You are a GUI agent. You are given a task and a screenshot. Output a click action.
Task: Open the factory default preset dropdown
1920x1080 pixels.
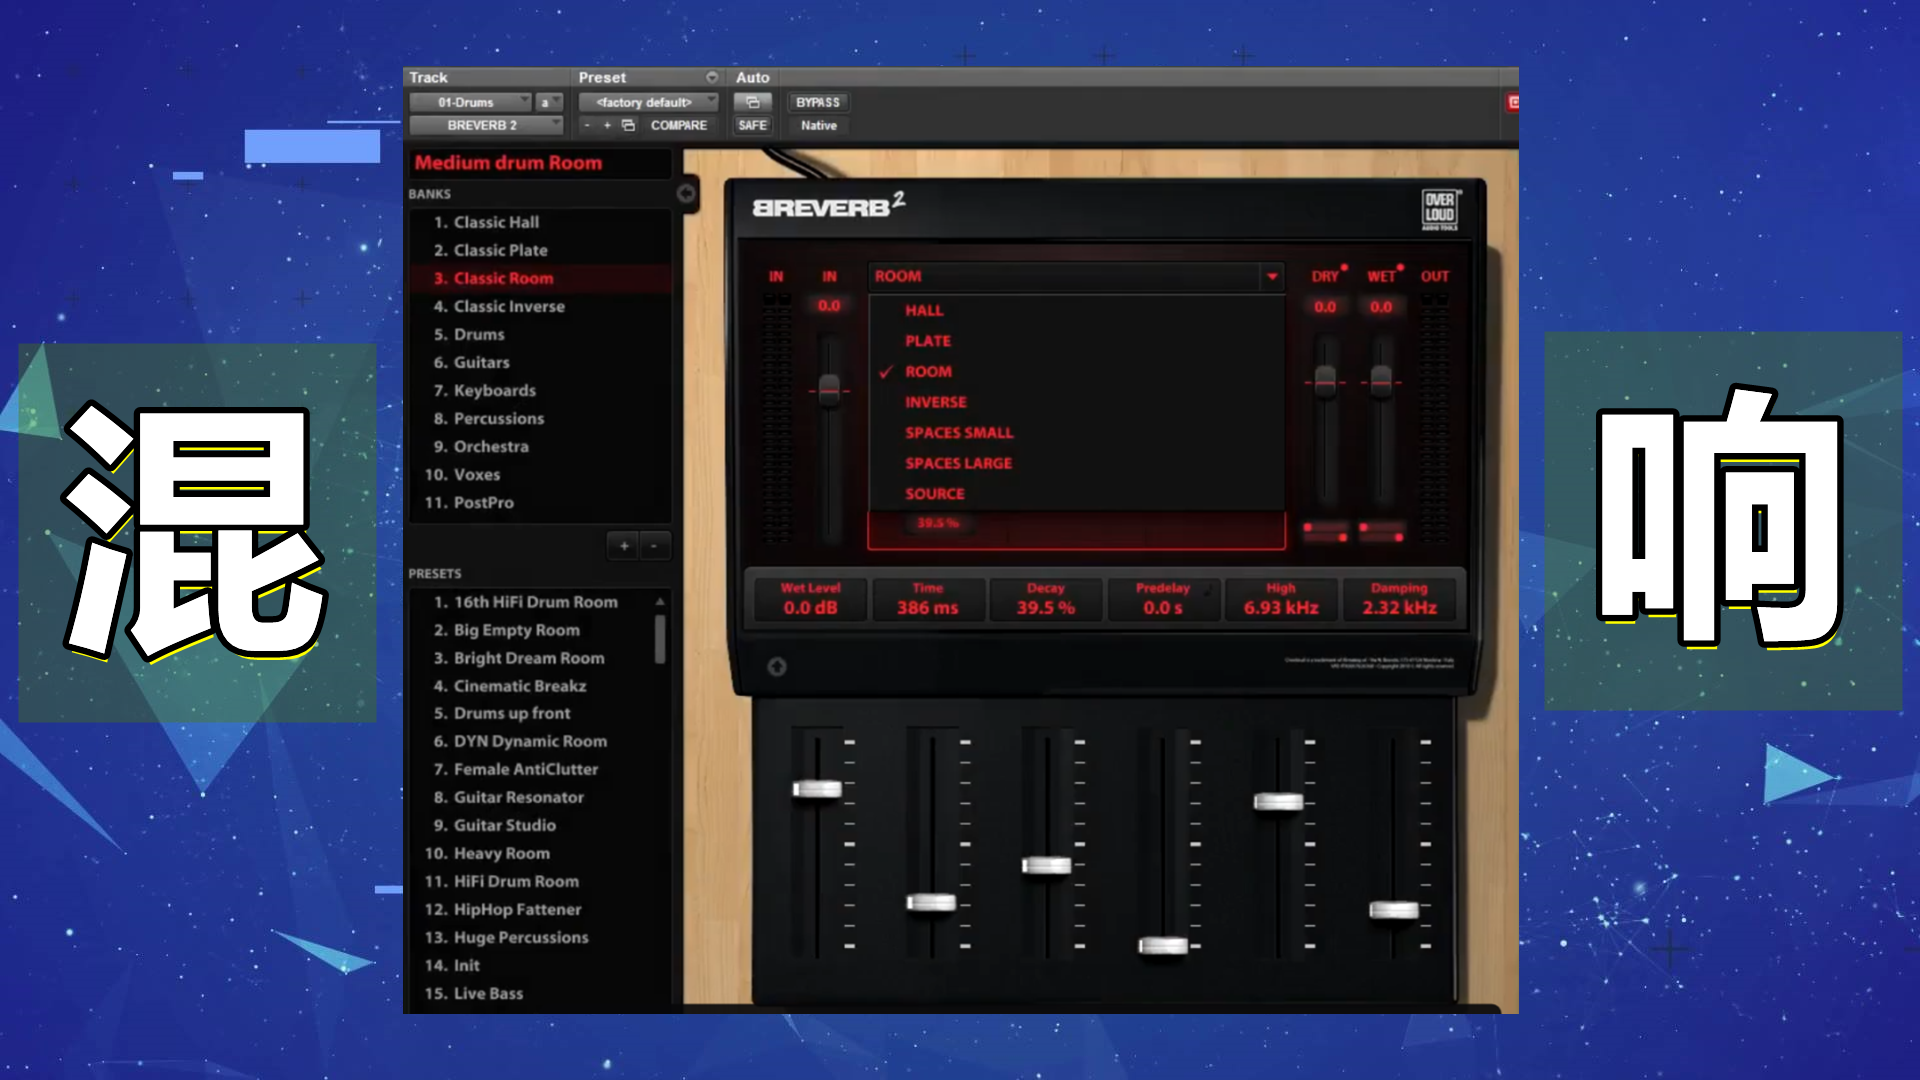648,102
